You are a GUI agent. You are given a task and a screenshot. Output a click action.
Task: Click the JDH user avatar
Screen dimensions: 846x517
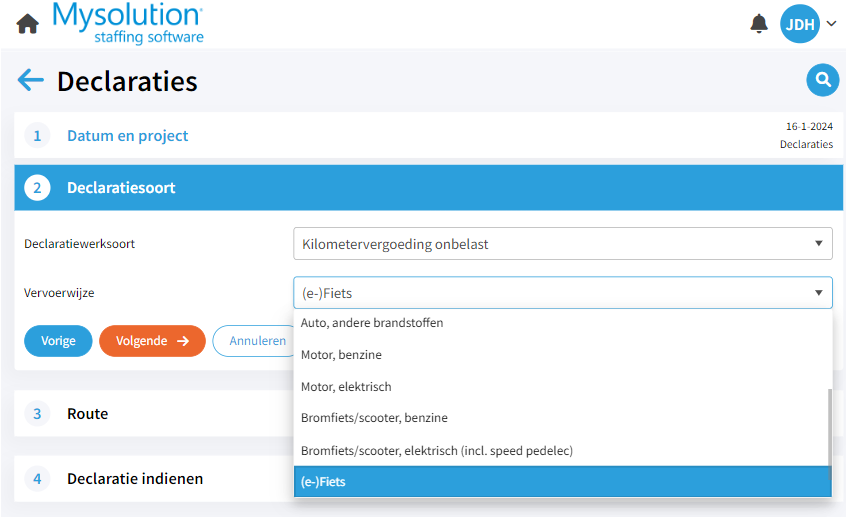[x=799, y=24]
